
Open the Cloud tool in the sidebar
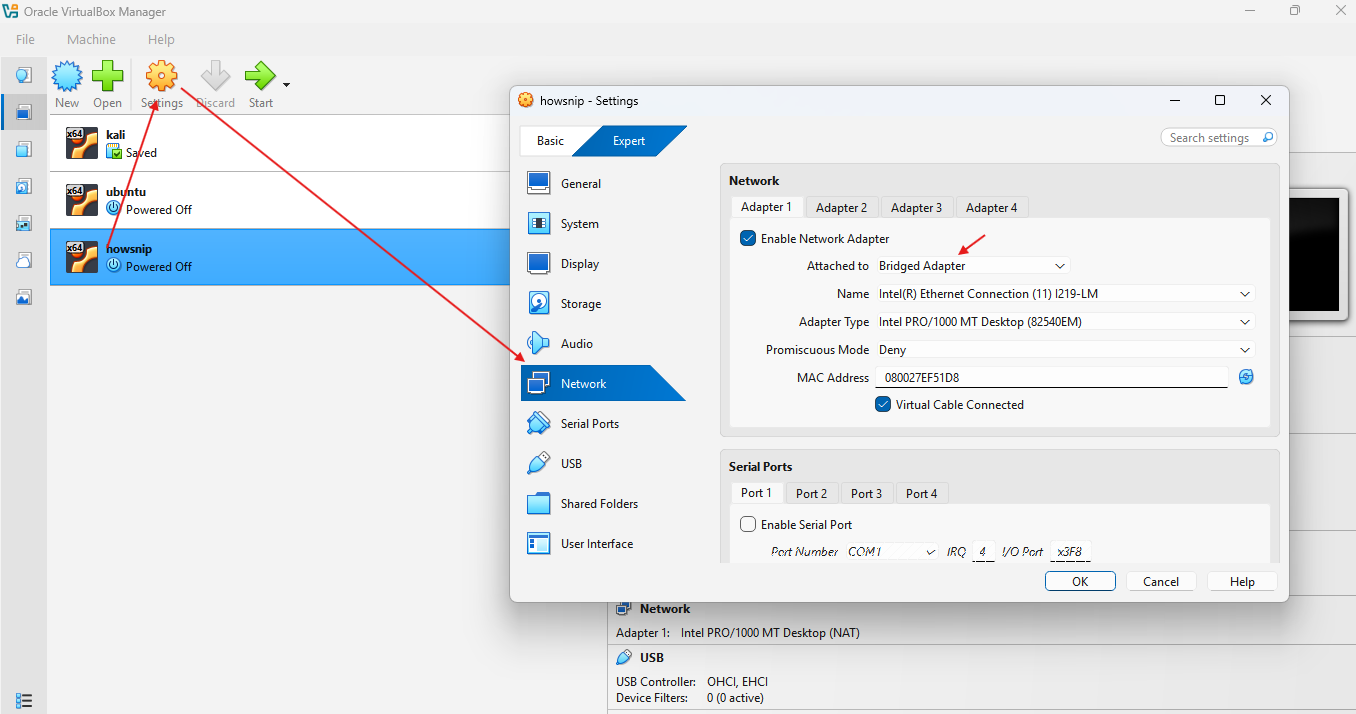click(x=24, y=260)
